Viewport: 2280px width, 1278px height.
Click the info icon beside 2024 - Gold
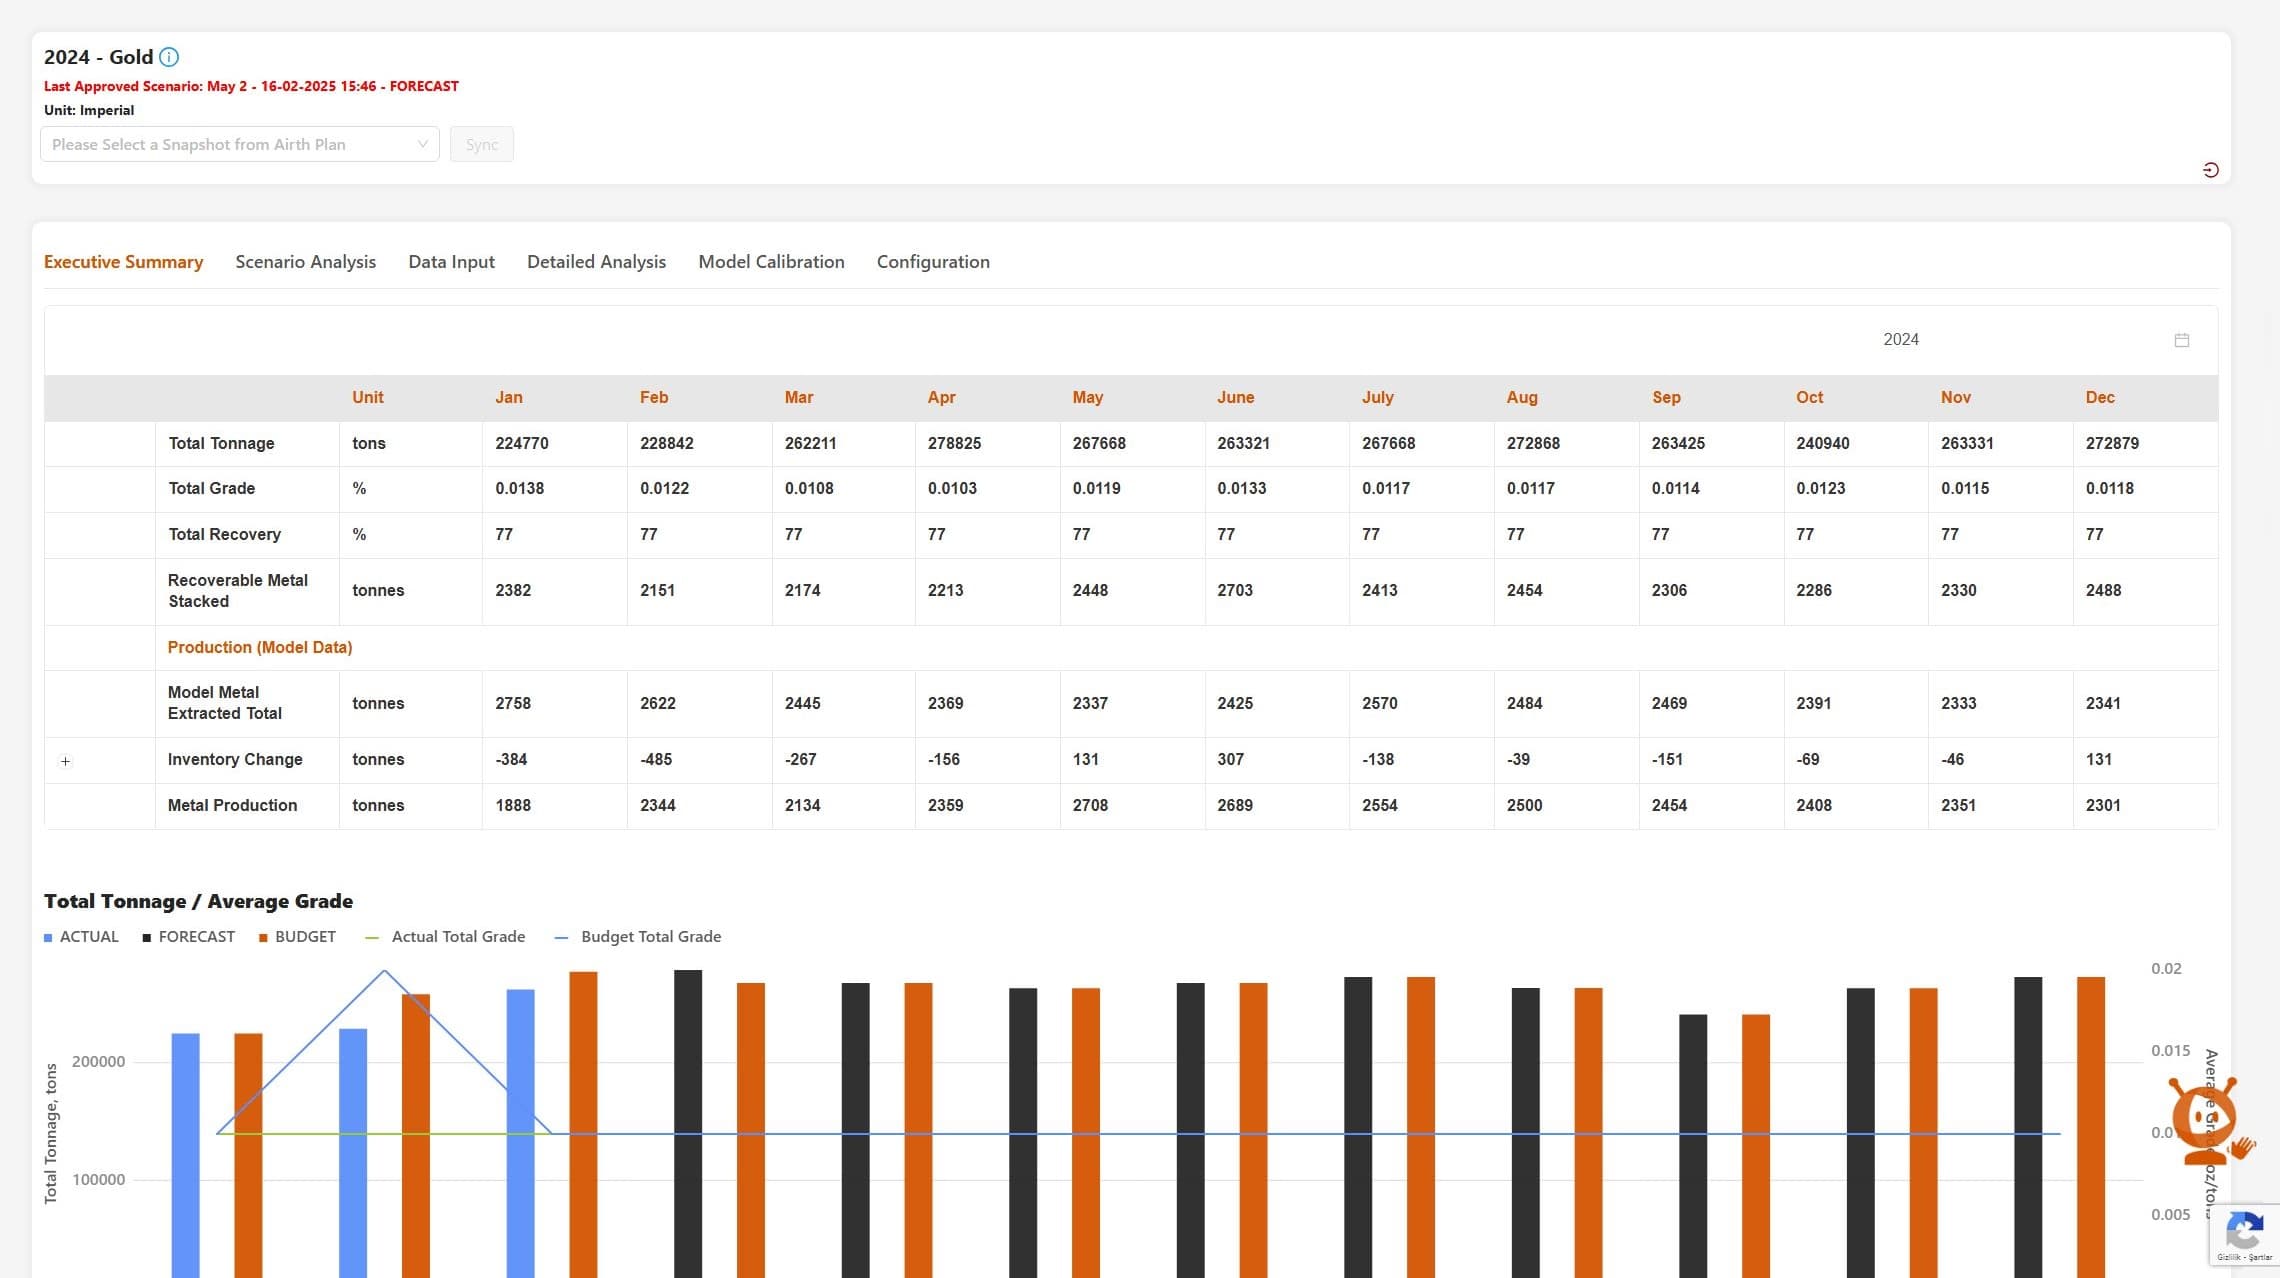(169, 57)
